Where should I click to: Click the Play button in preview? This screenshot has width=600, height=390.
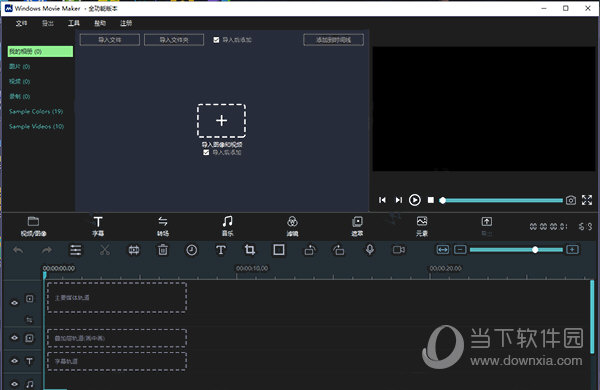(414, 200)
